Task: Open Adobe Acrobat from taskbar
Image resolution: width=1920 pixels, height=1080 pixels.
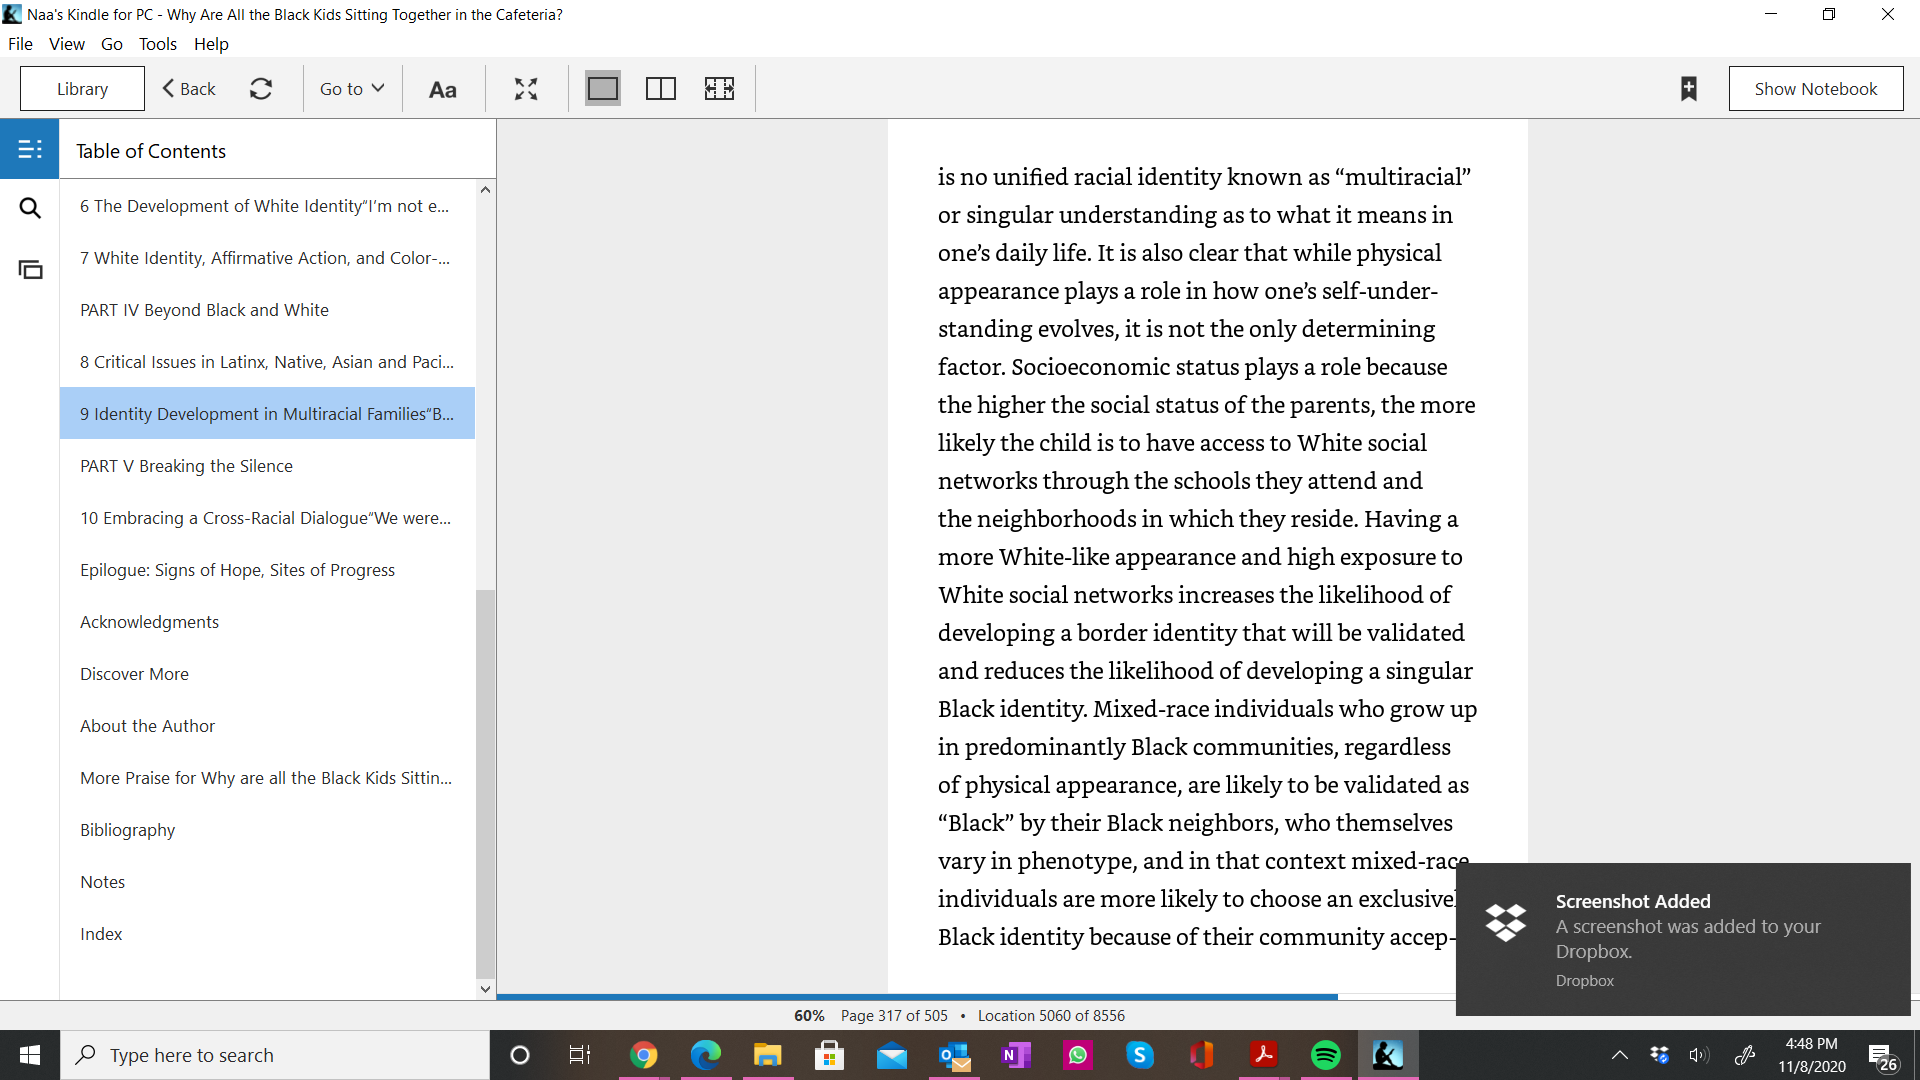Action: (1264, 1055)
